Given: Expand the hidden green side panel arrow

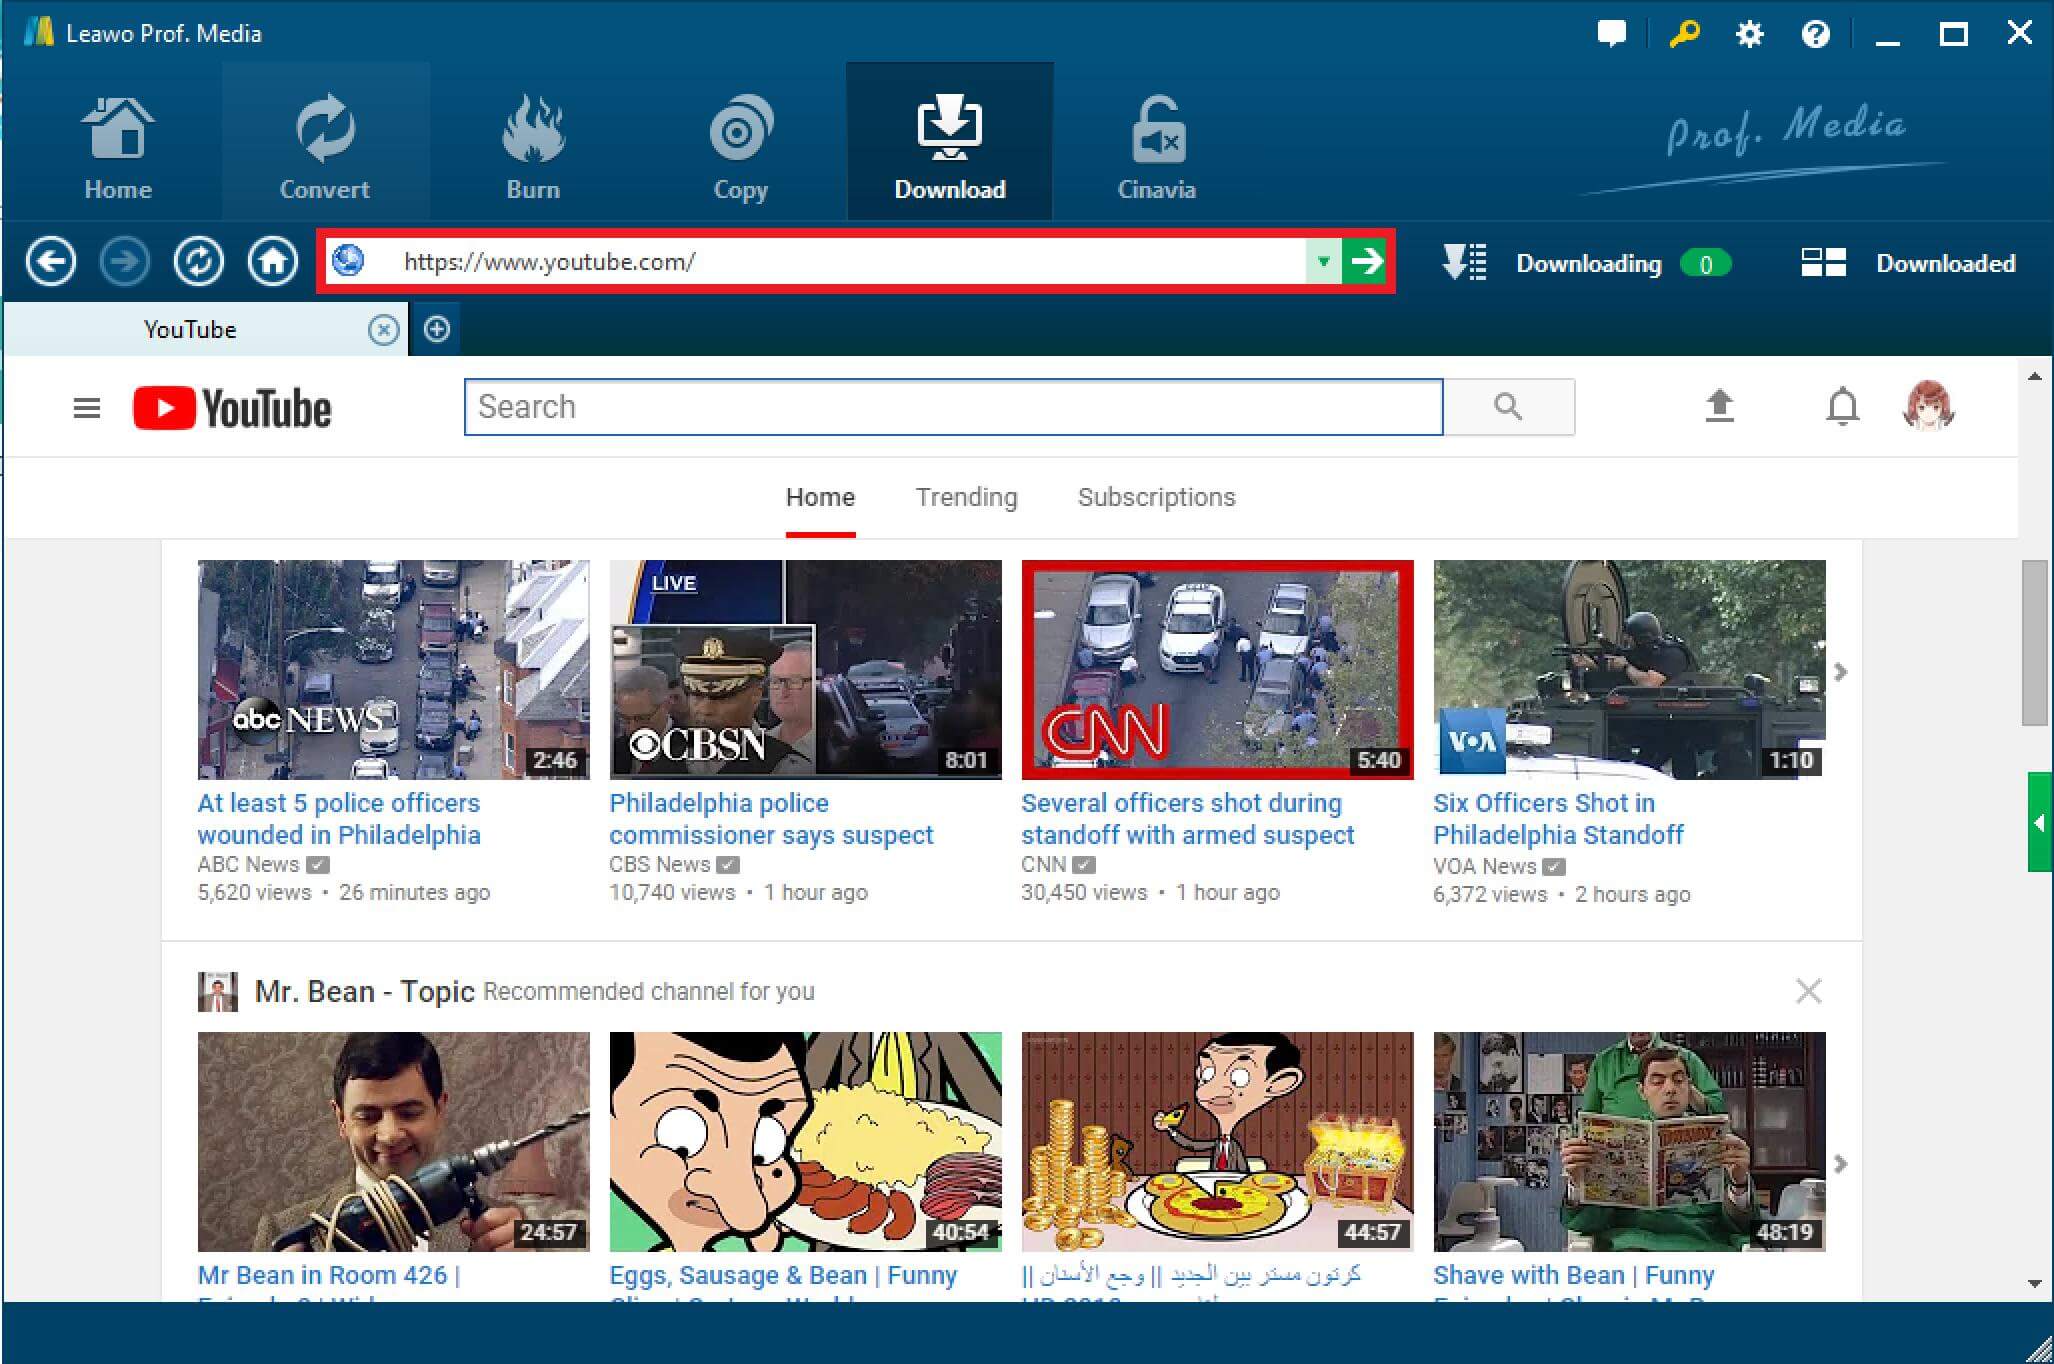Looking at the screenshot, I should click(x=2040, y=820).
